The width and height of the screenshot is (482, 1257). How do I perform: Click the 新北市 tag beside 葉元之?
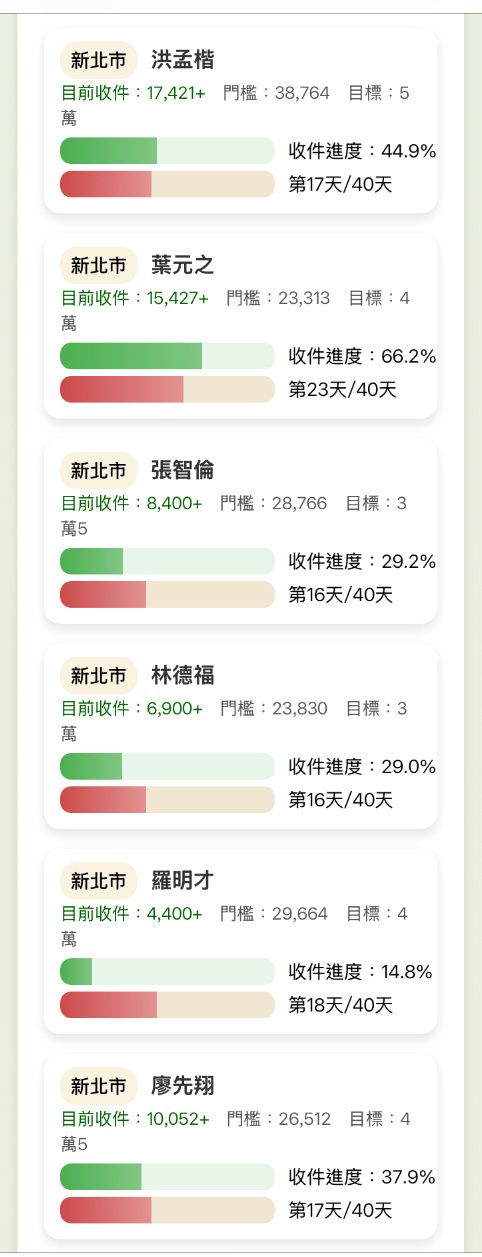(98, 265)
